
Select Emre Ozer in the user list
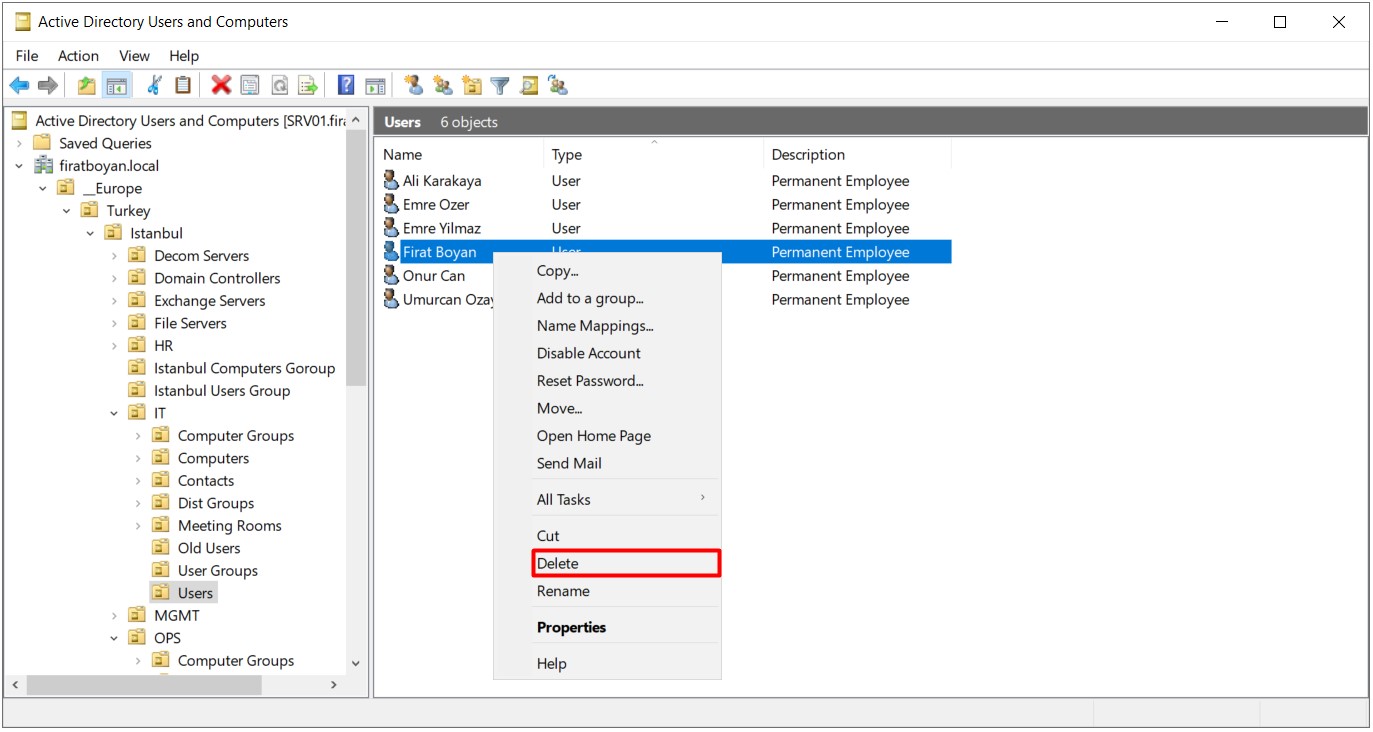tap(436, 204)
